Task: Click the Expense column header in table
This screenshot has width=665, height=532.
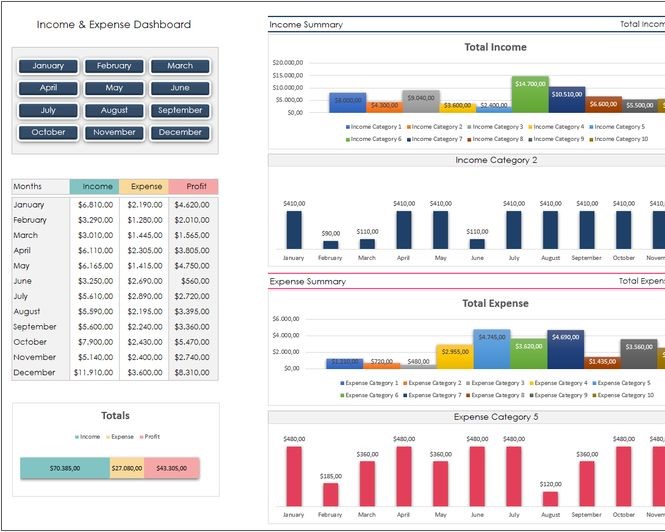Action: click(x=144, y=187)
